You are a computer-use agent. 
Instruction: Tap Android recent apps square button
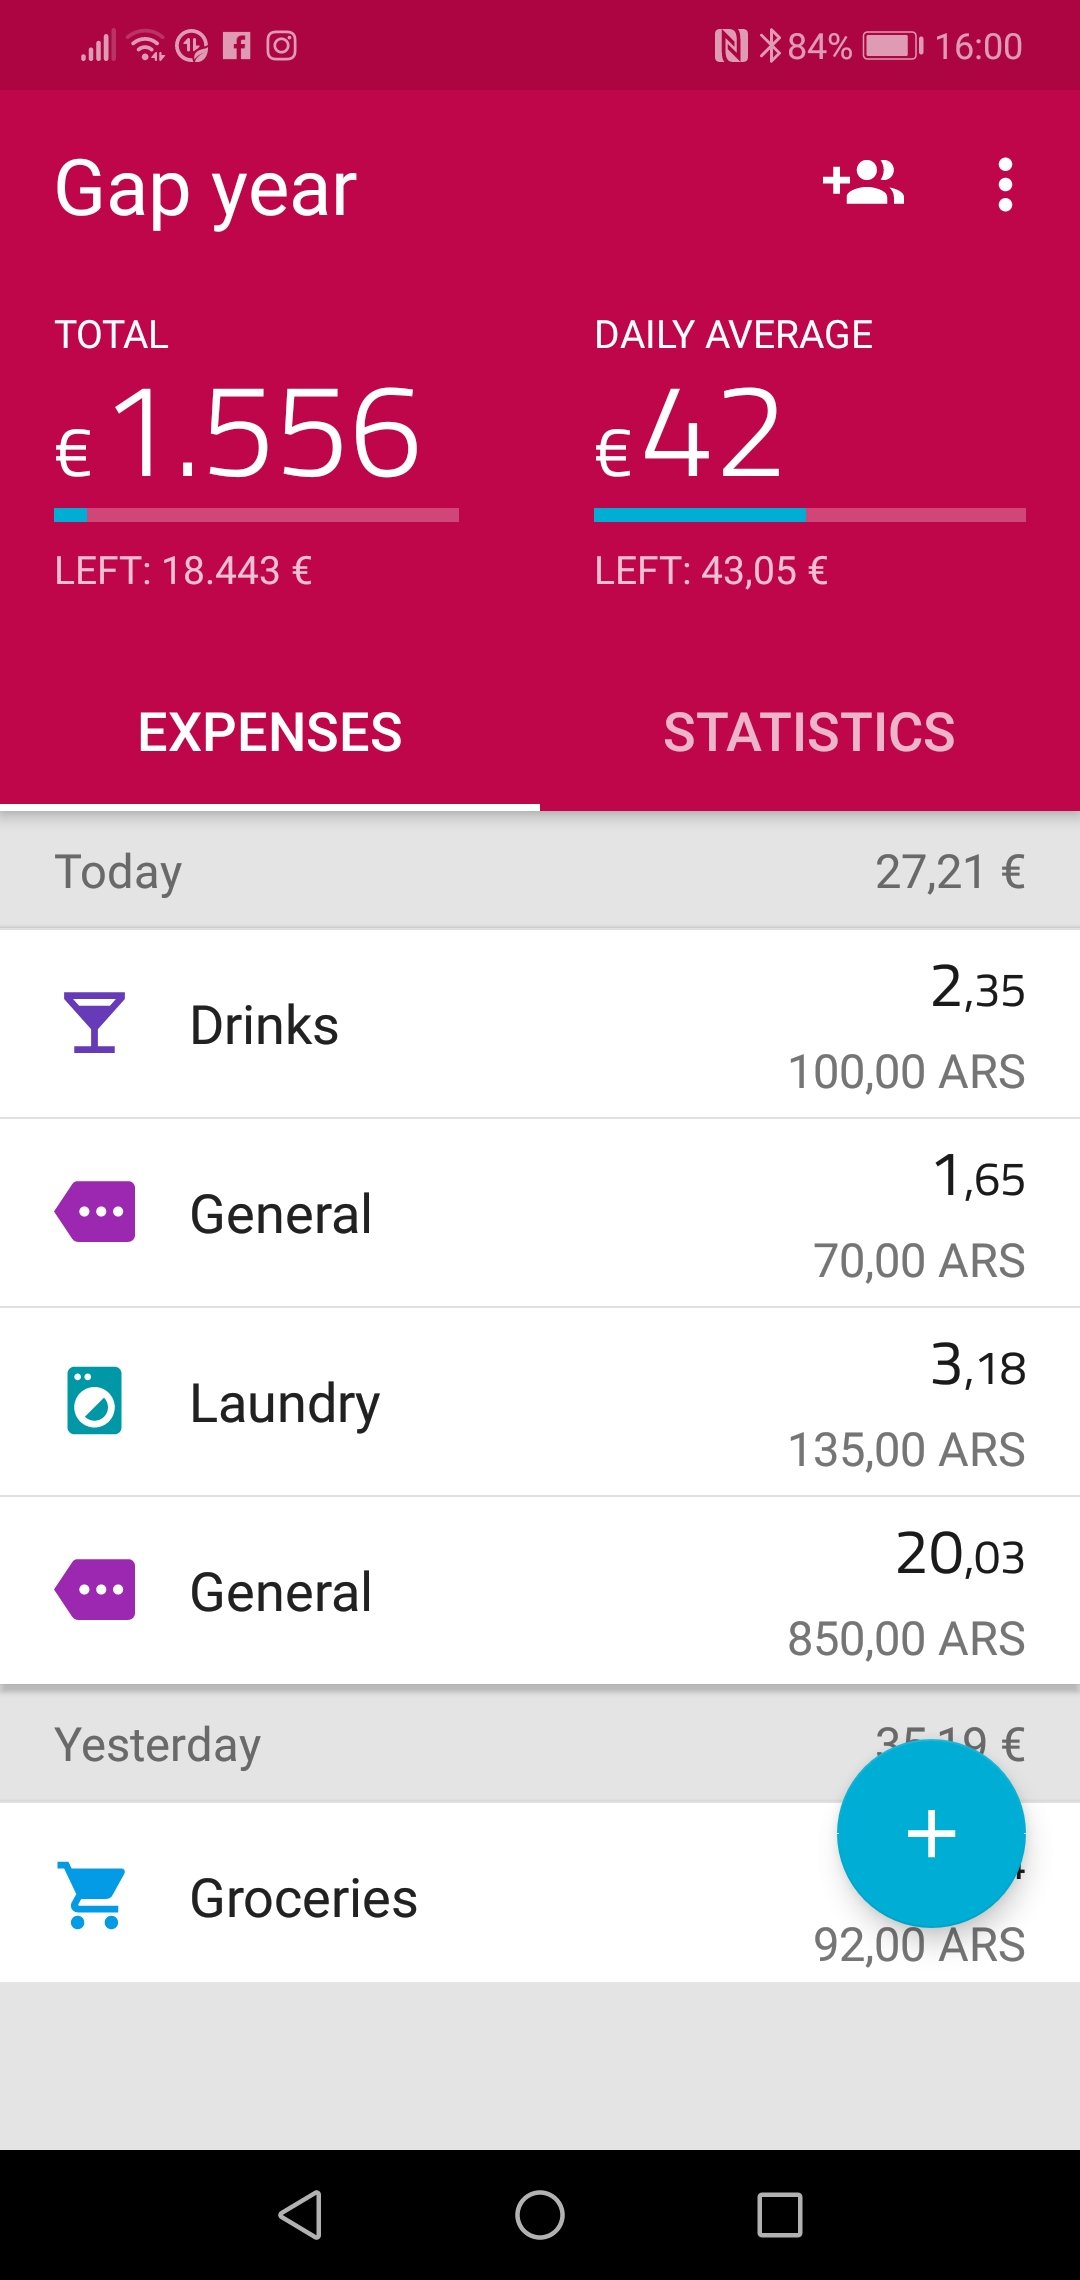[x=780, y=2214]
